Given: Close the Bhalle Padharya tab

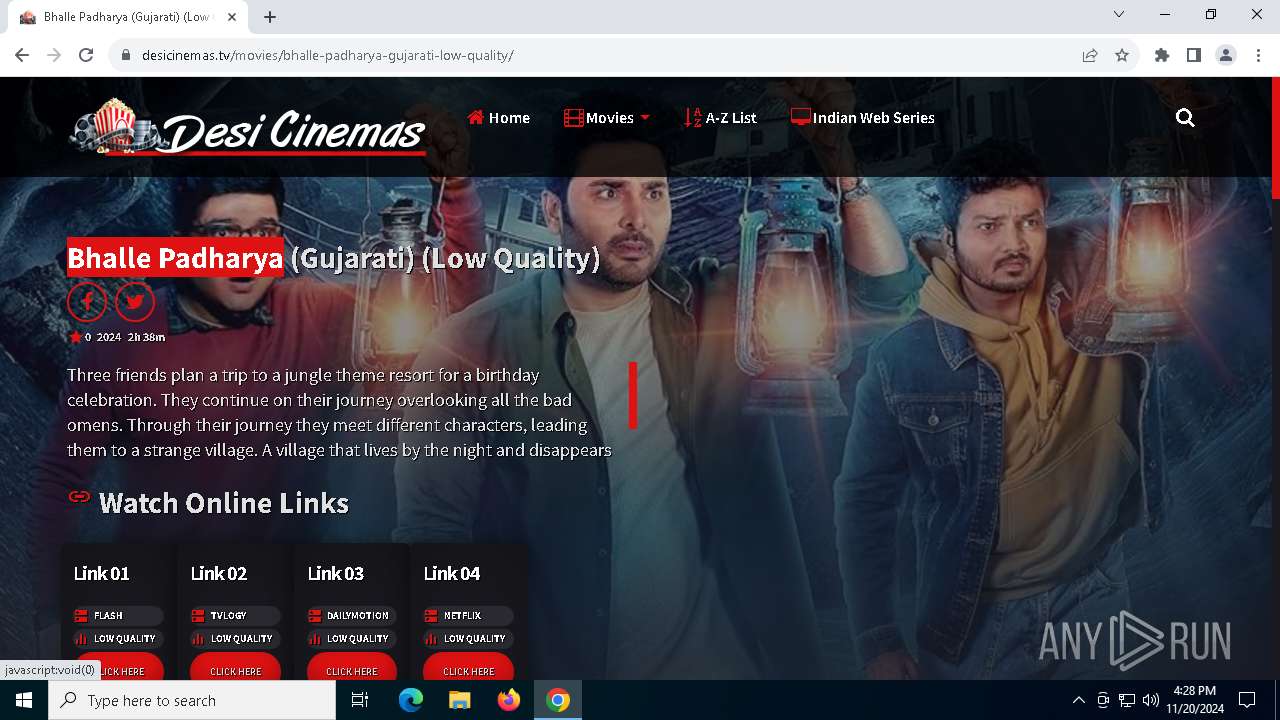Looking at the screenshot, I should [x=232, y=17].
